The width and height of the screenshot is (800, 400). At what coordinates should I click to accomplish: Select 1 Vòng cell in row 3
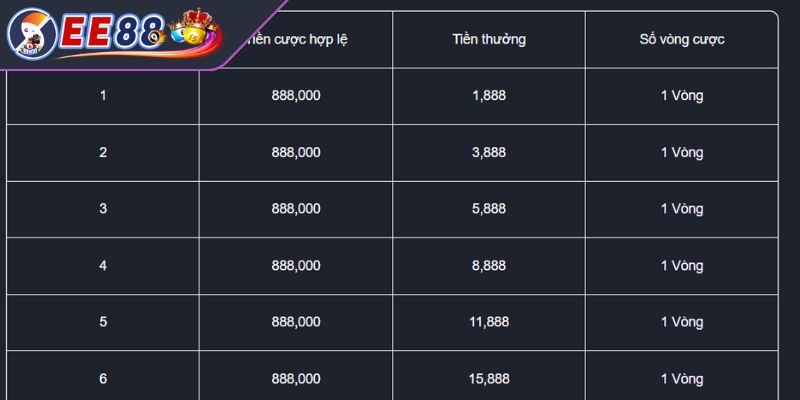[x=682, y=209]
